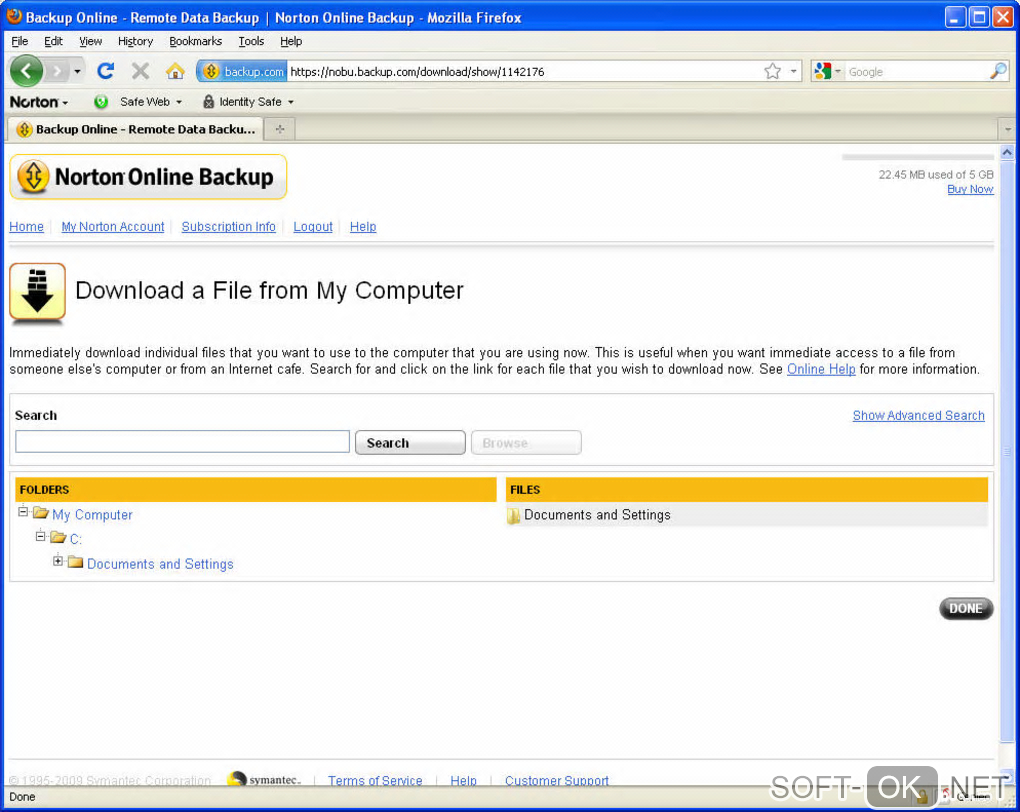Viewport: 1020px width, 812px height.
Task: Collapse the C: drive tree node
Action: tap(40, 536)
